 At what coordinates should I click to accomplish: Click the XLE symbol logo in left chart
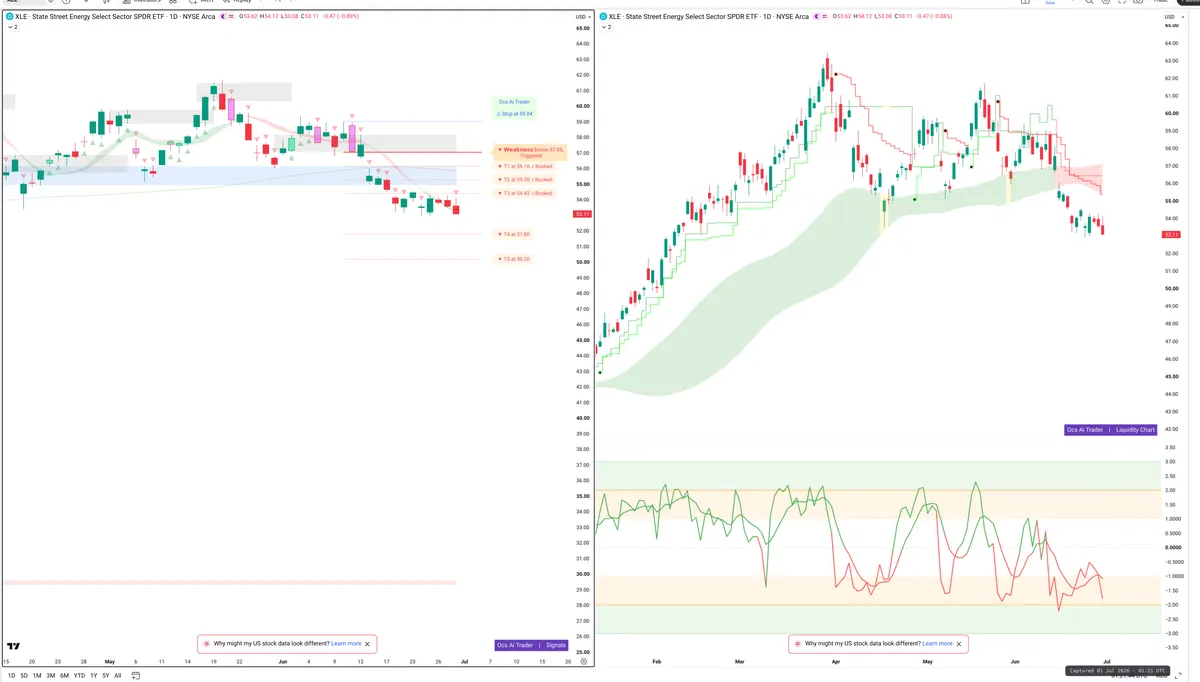[x=10, y=17]
